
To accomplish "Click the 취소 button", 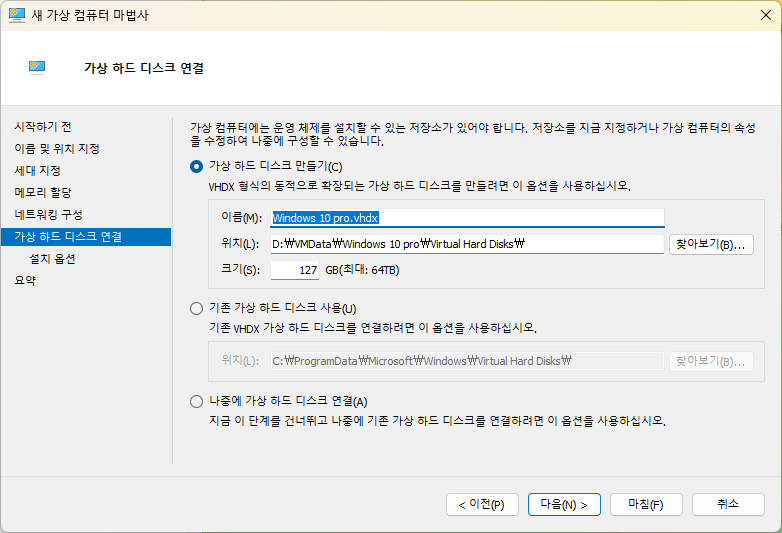I will (x=728, y=505).
